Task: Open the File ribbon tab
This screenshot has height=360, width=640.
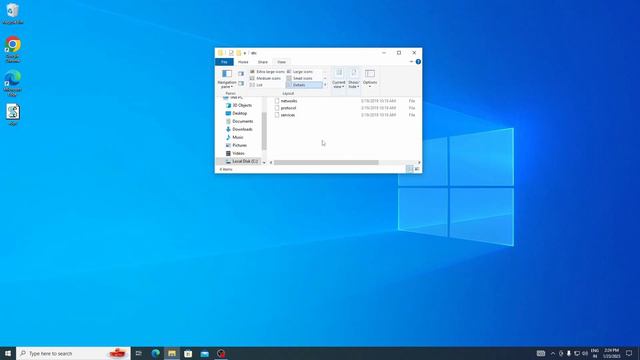Action: coord(224,62)
